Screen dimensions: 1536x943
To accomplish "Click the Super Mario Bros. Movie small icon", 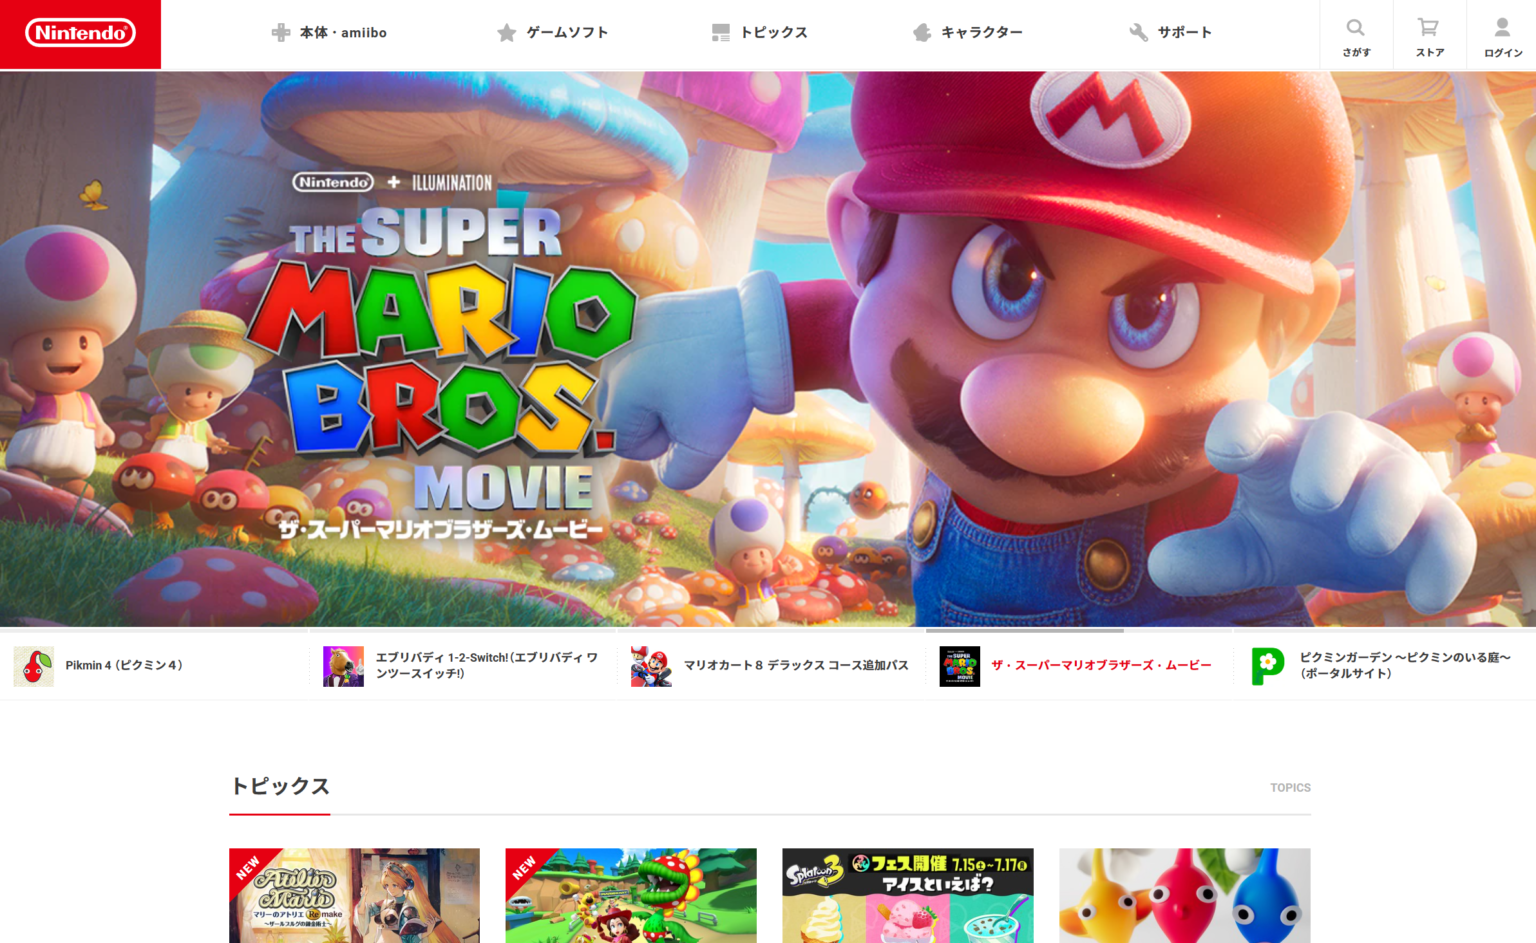I will [x=959, y=666].
